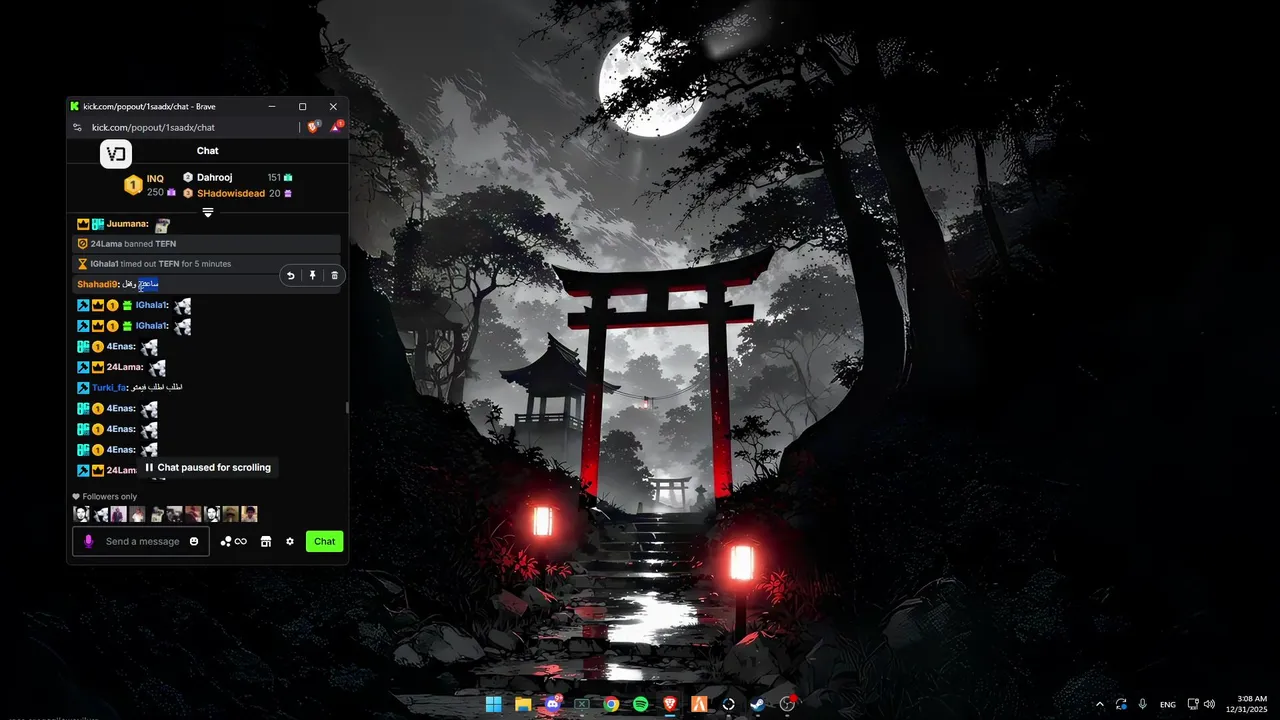The width and height of the screenshot is (1280, 720).
Task: Collapse the leaderboard with double-line arrow
Action: click(208, 212)
